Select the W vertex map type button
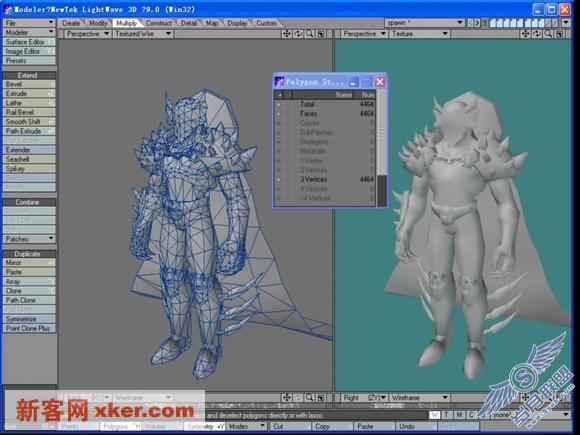 435,415
